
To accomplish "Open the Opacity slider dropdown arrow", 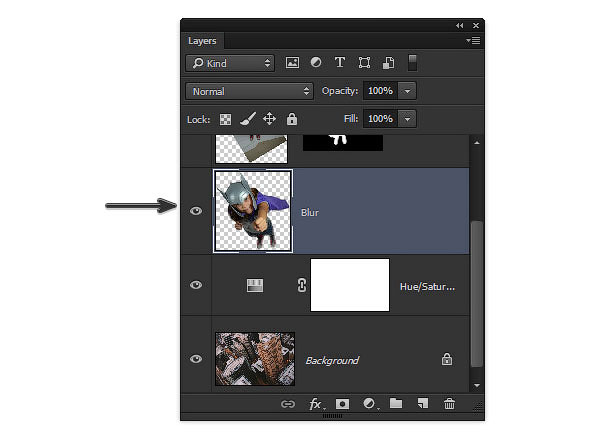I will (407, 91).
